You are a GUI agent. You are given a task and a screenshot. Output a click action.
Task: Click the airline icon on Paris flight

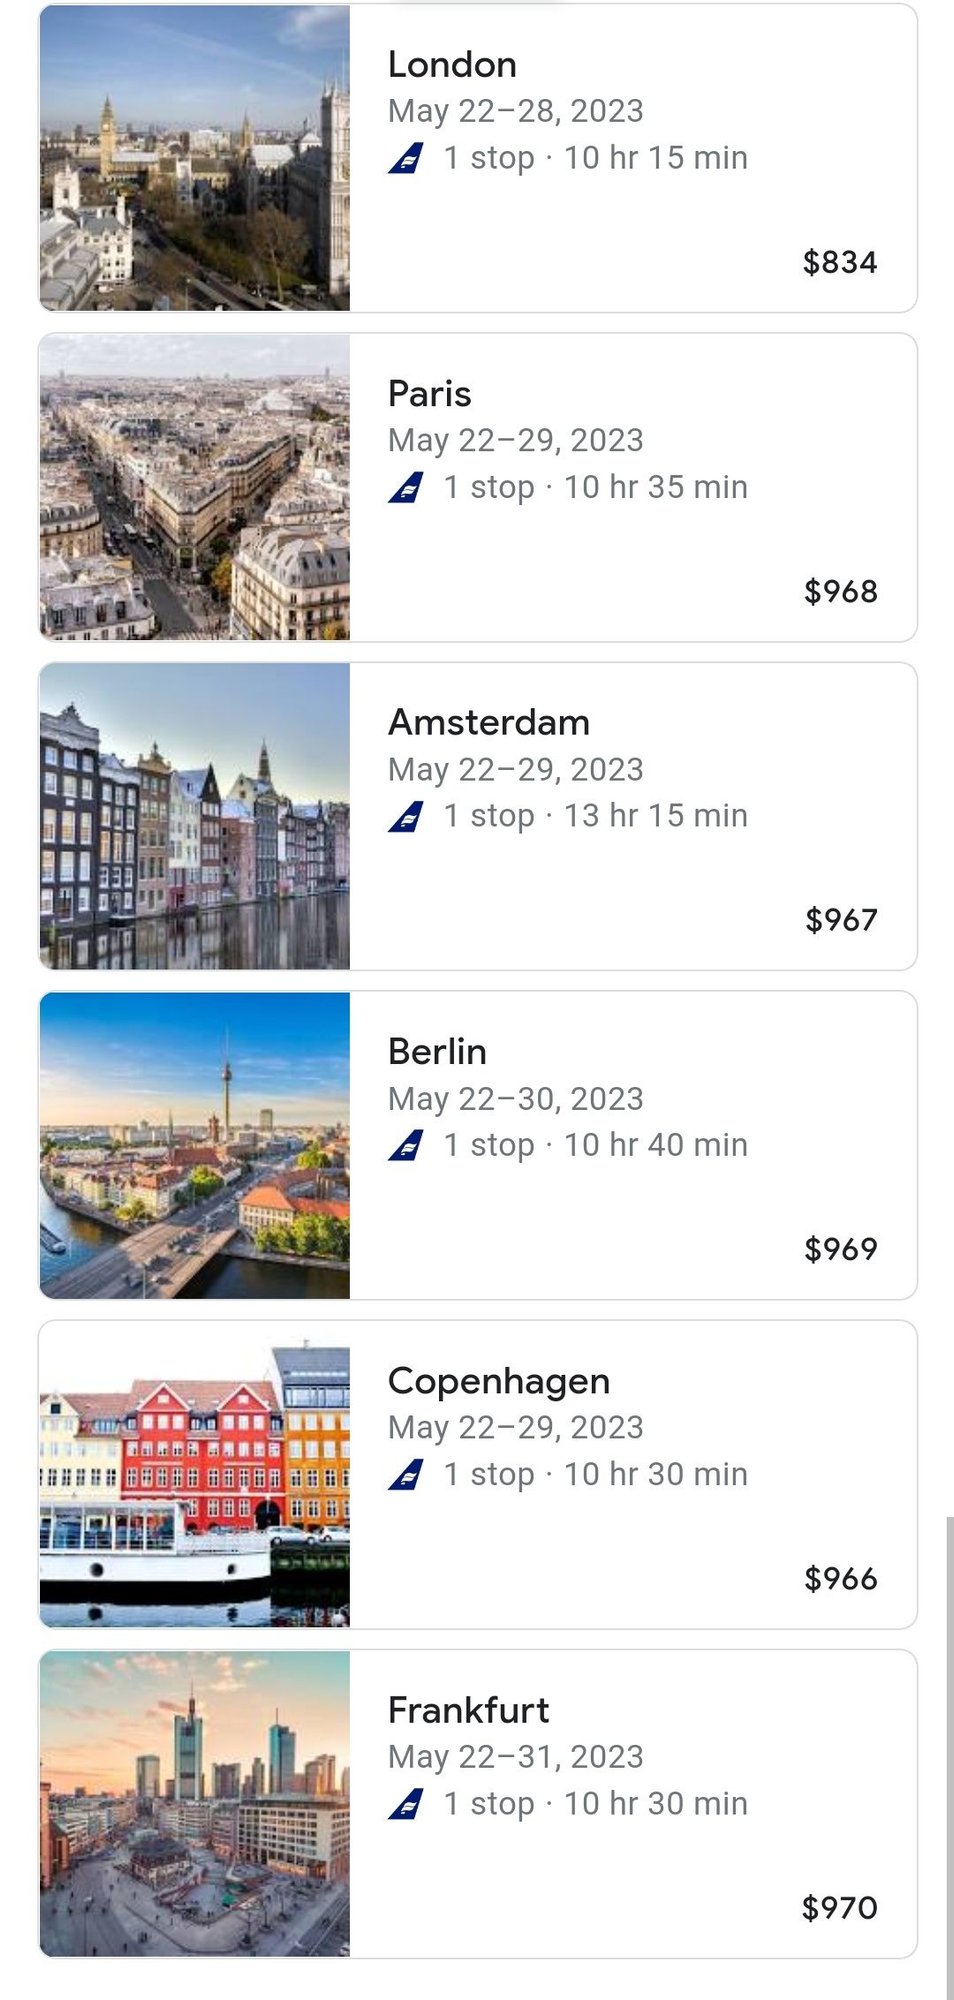coord(406,488)
